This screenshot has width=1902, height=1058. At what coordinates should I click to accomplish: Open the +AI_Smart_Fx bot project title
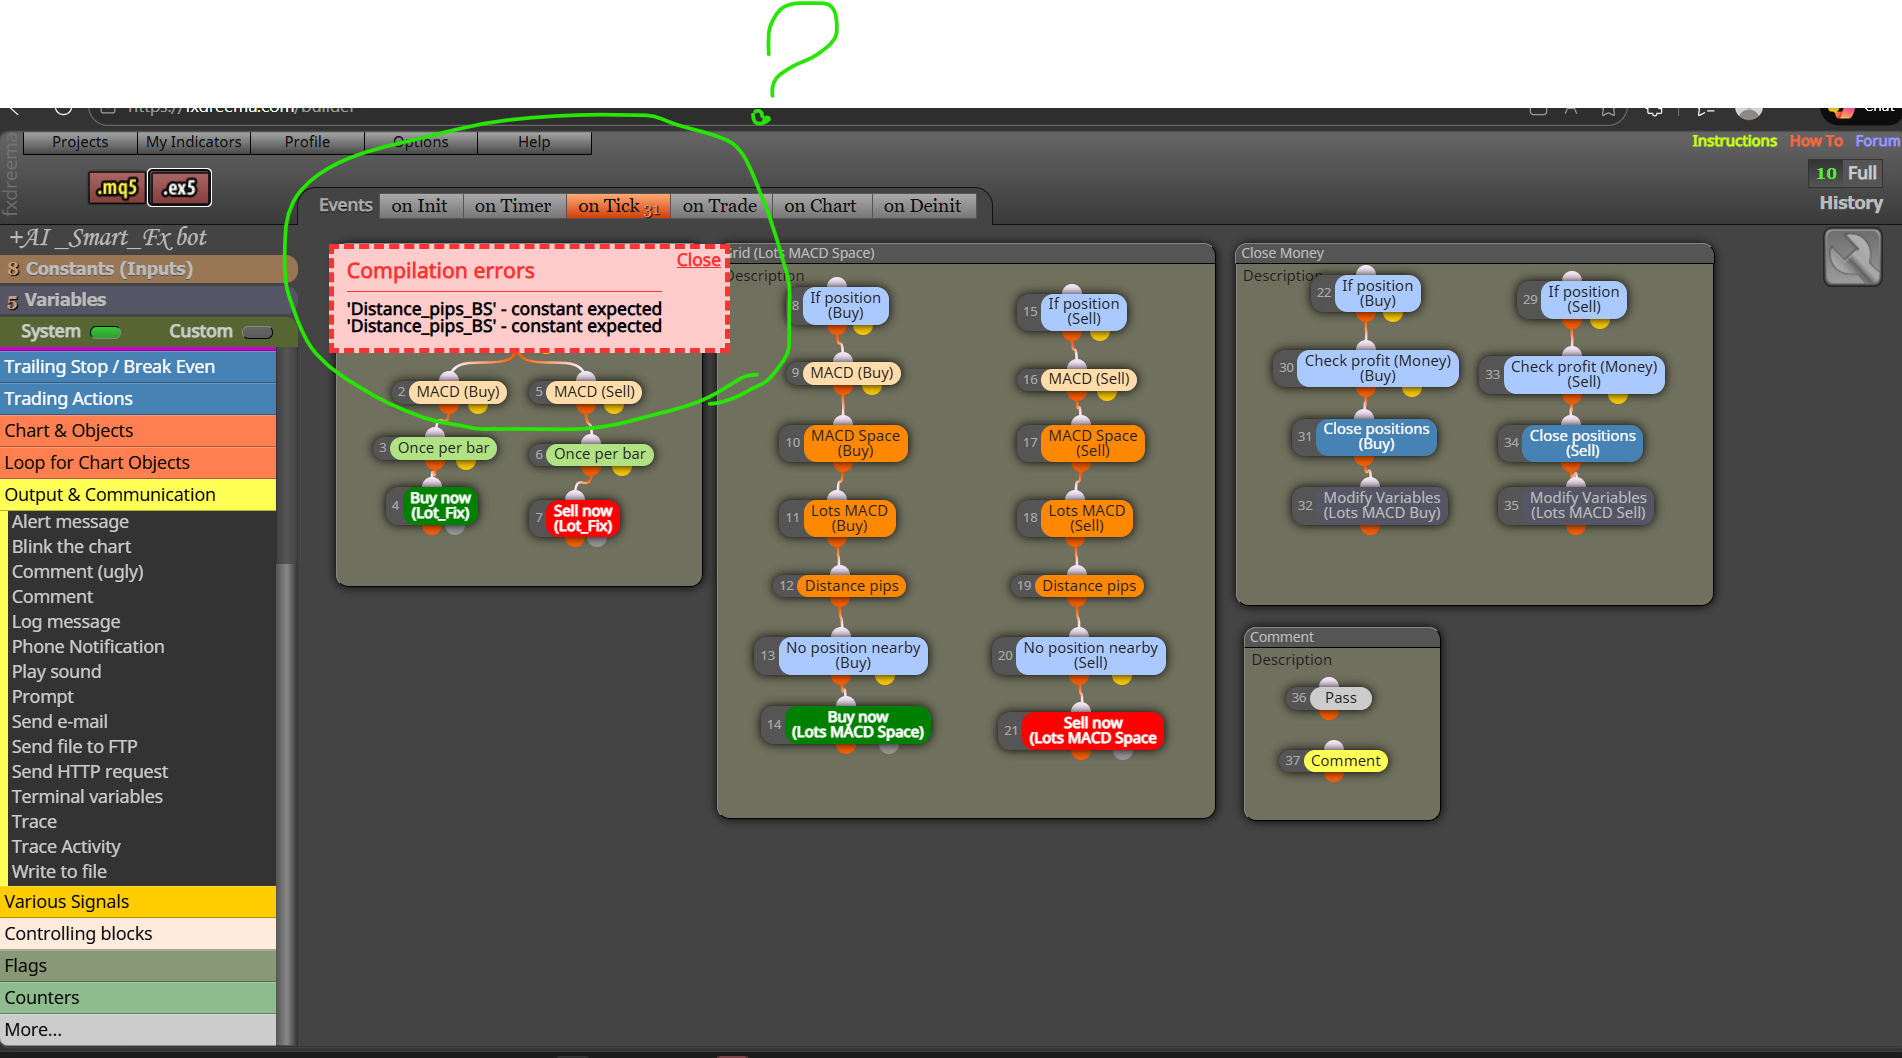pos(108,238)
